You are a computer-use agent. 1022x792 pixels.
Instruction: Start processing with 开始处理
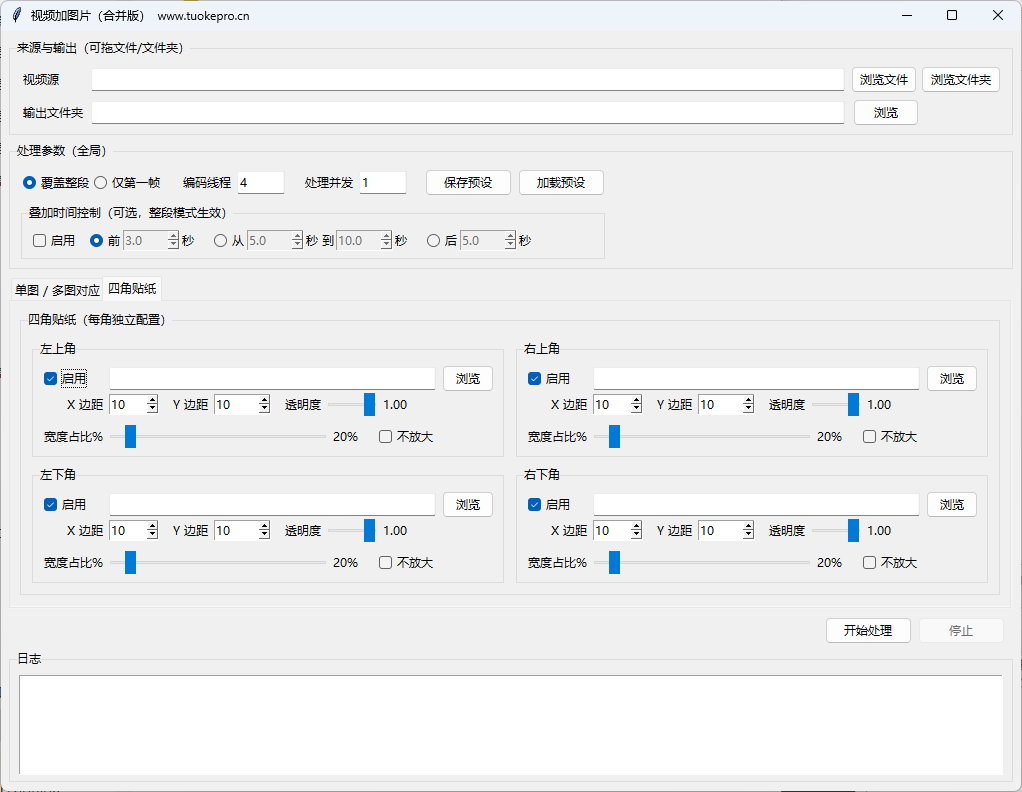pos(867,630)
